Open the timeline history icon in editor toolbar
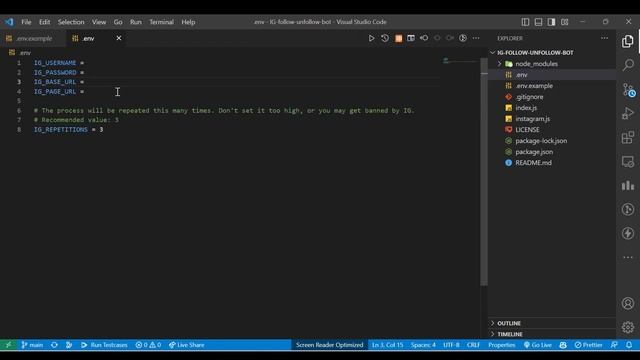 click(x=384, y=38)
